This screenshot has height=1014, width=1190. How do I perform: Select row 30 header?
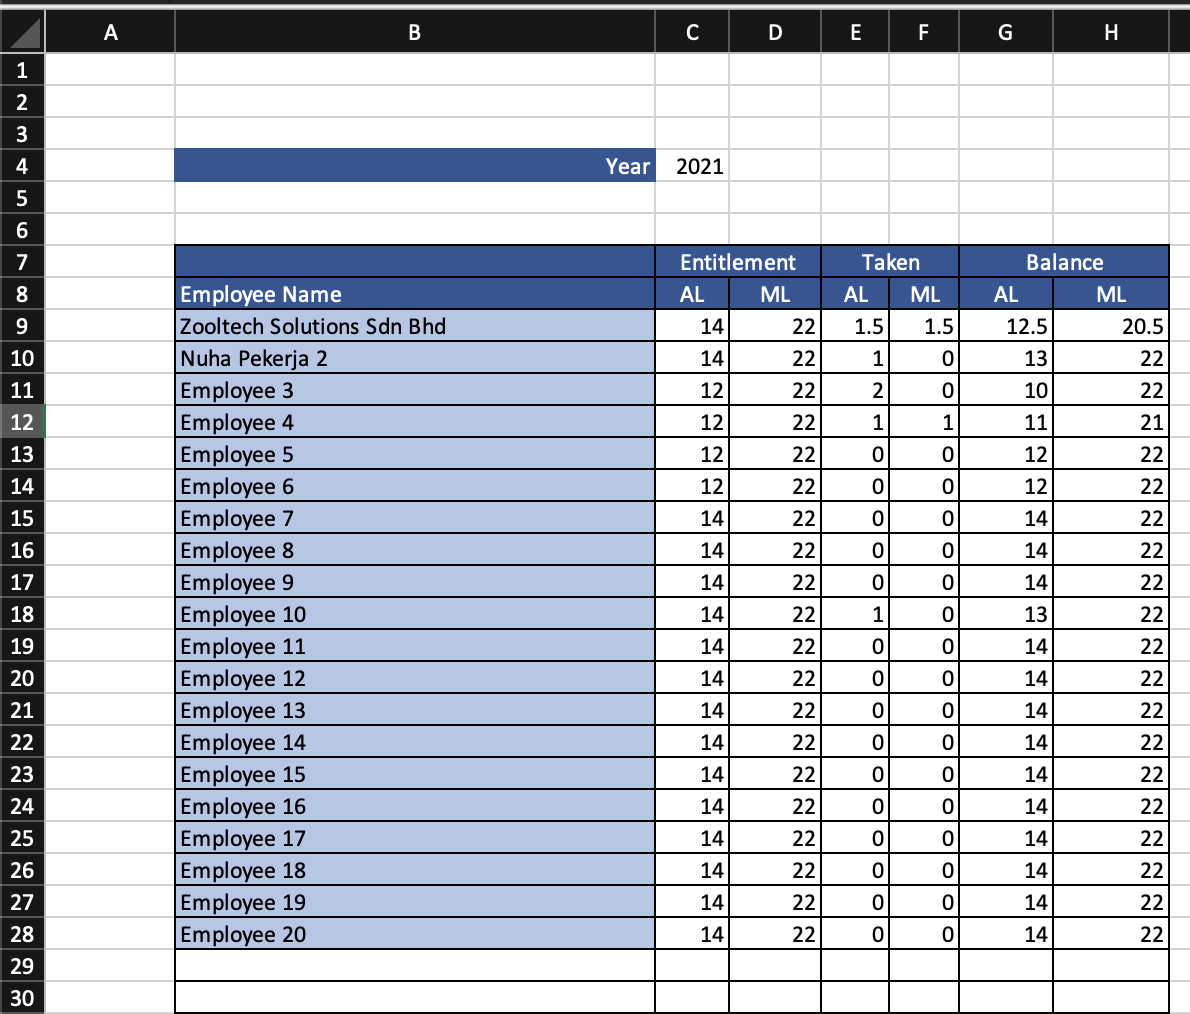coord(22,998)
